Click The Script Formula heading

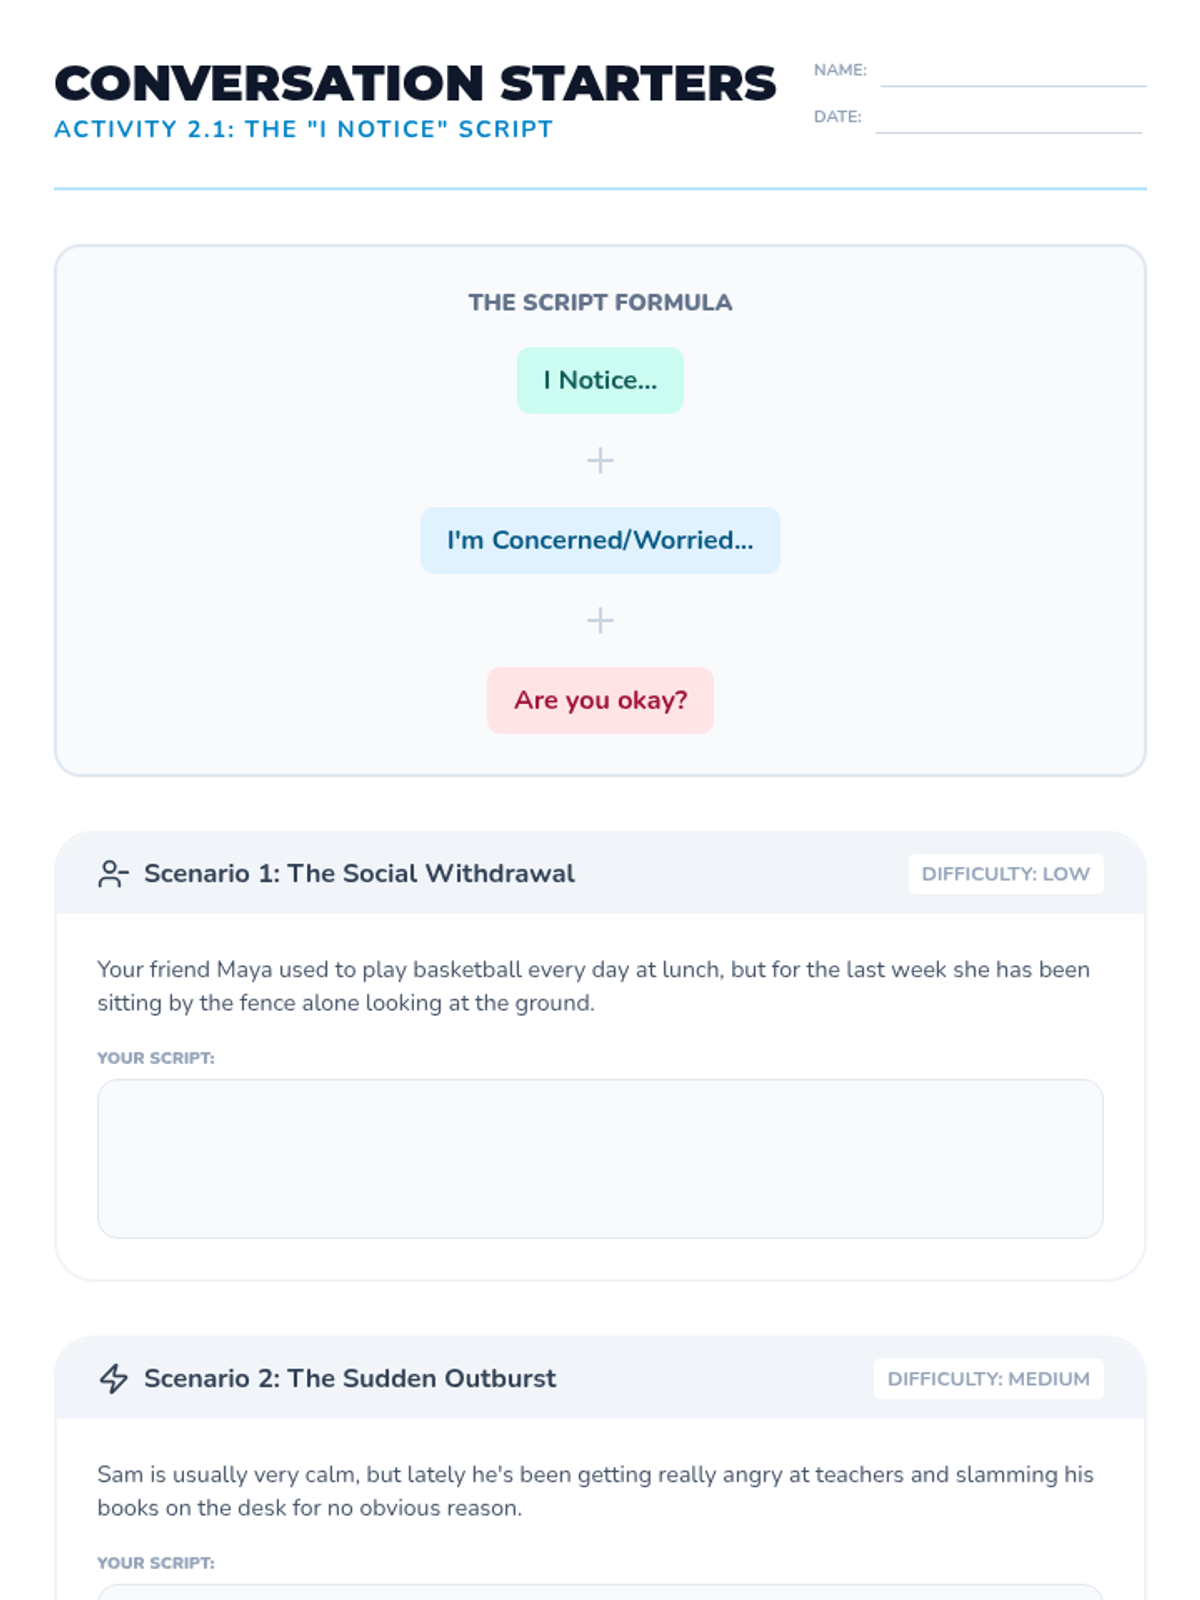[600, 303]
